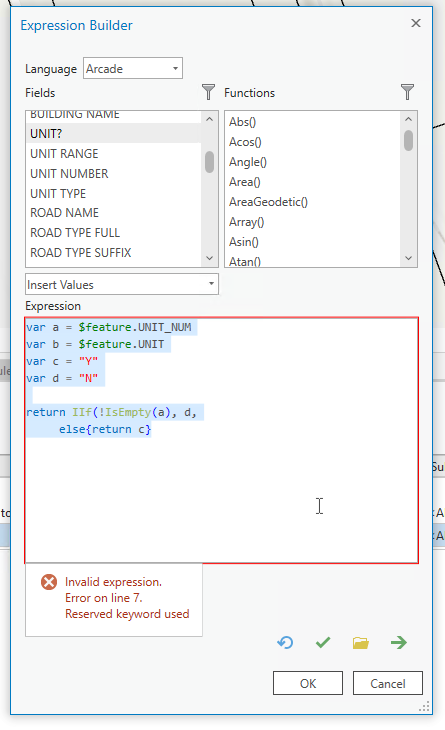
Task: Select the ROAD NAME field
Action: (x=113, y=213)
